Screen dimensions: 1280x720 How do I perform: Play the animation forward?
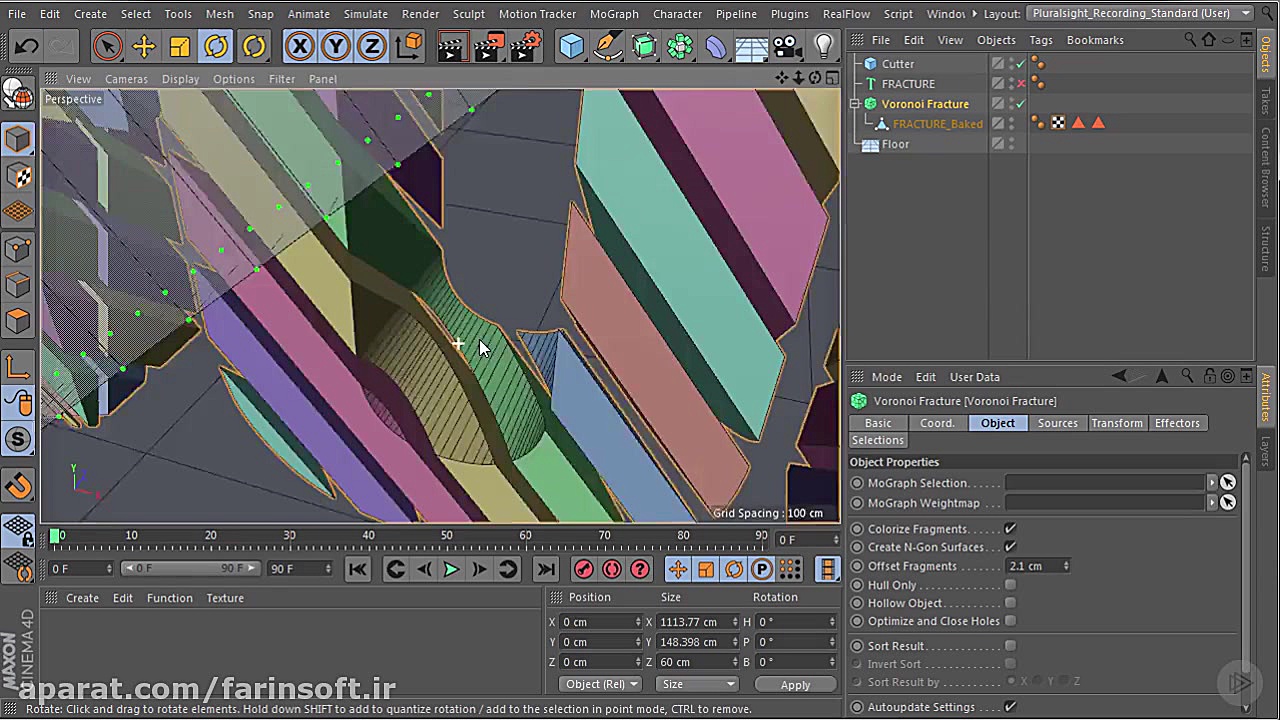pyautogui.click(x=451, y=569)
